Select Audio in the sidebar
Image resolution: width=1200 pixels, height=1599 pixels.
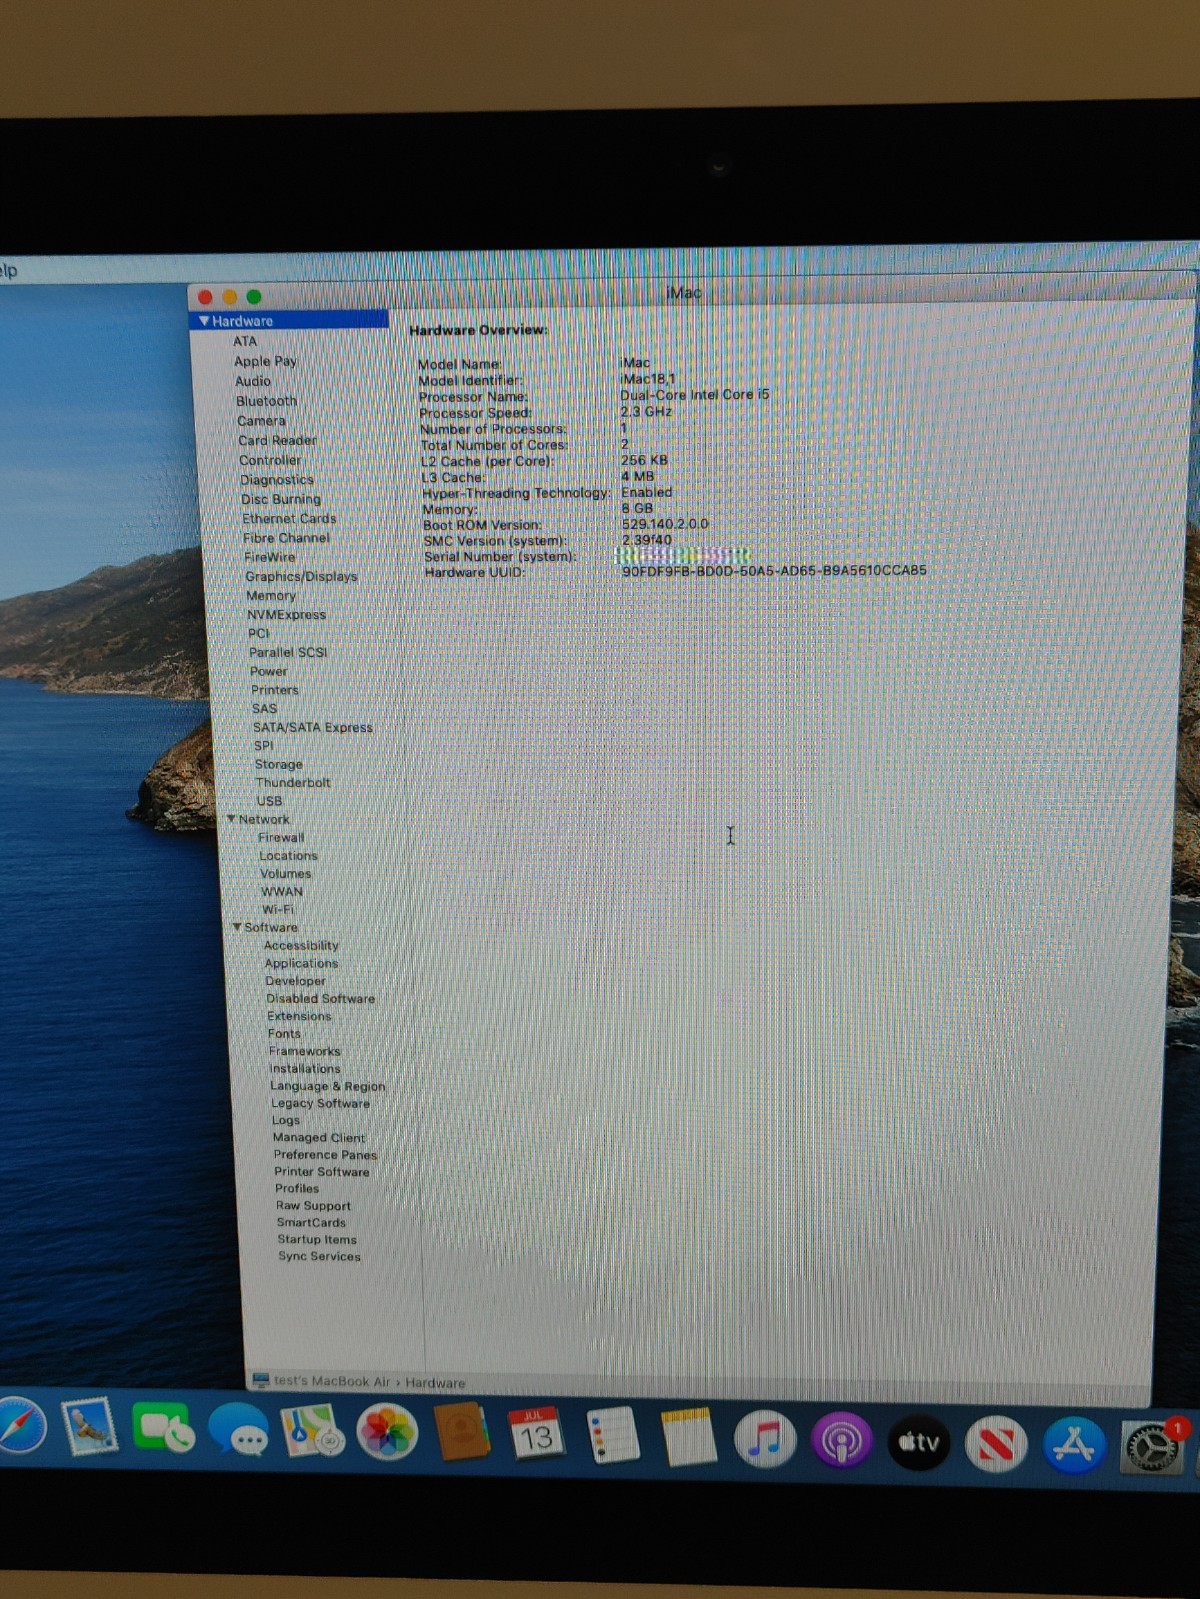[x=253, y=381]
